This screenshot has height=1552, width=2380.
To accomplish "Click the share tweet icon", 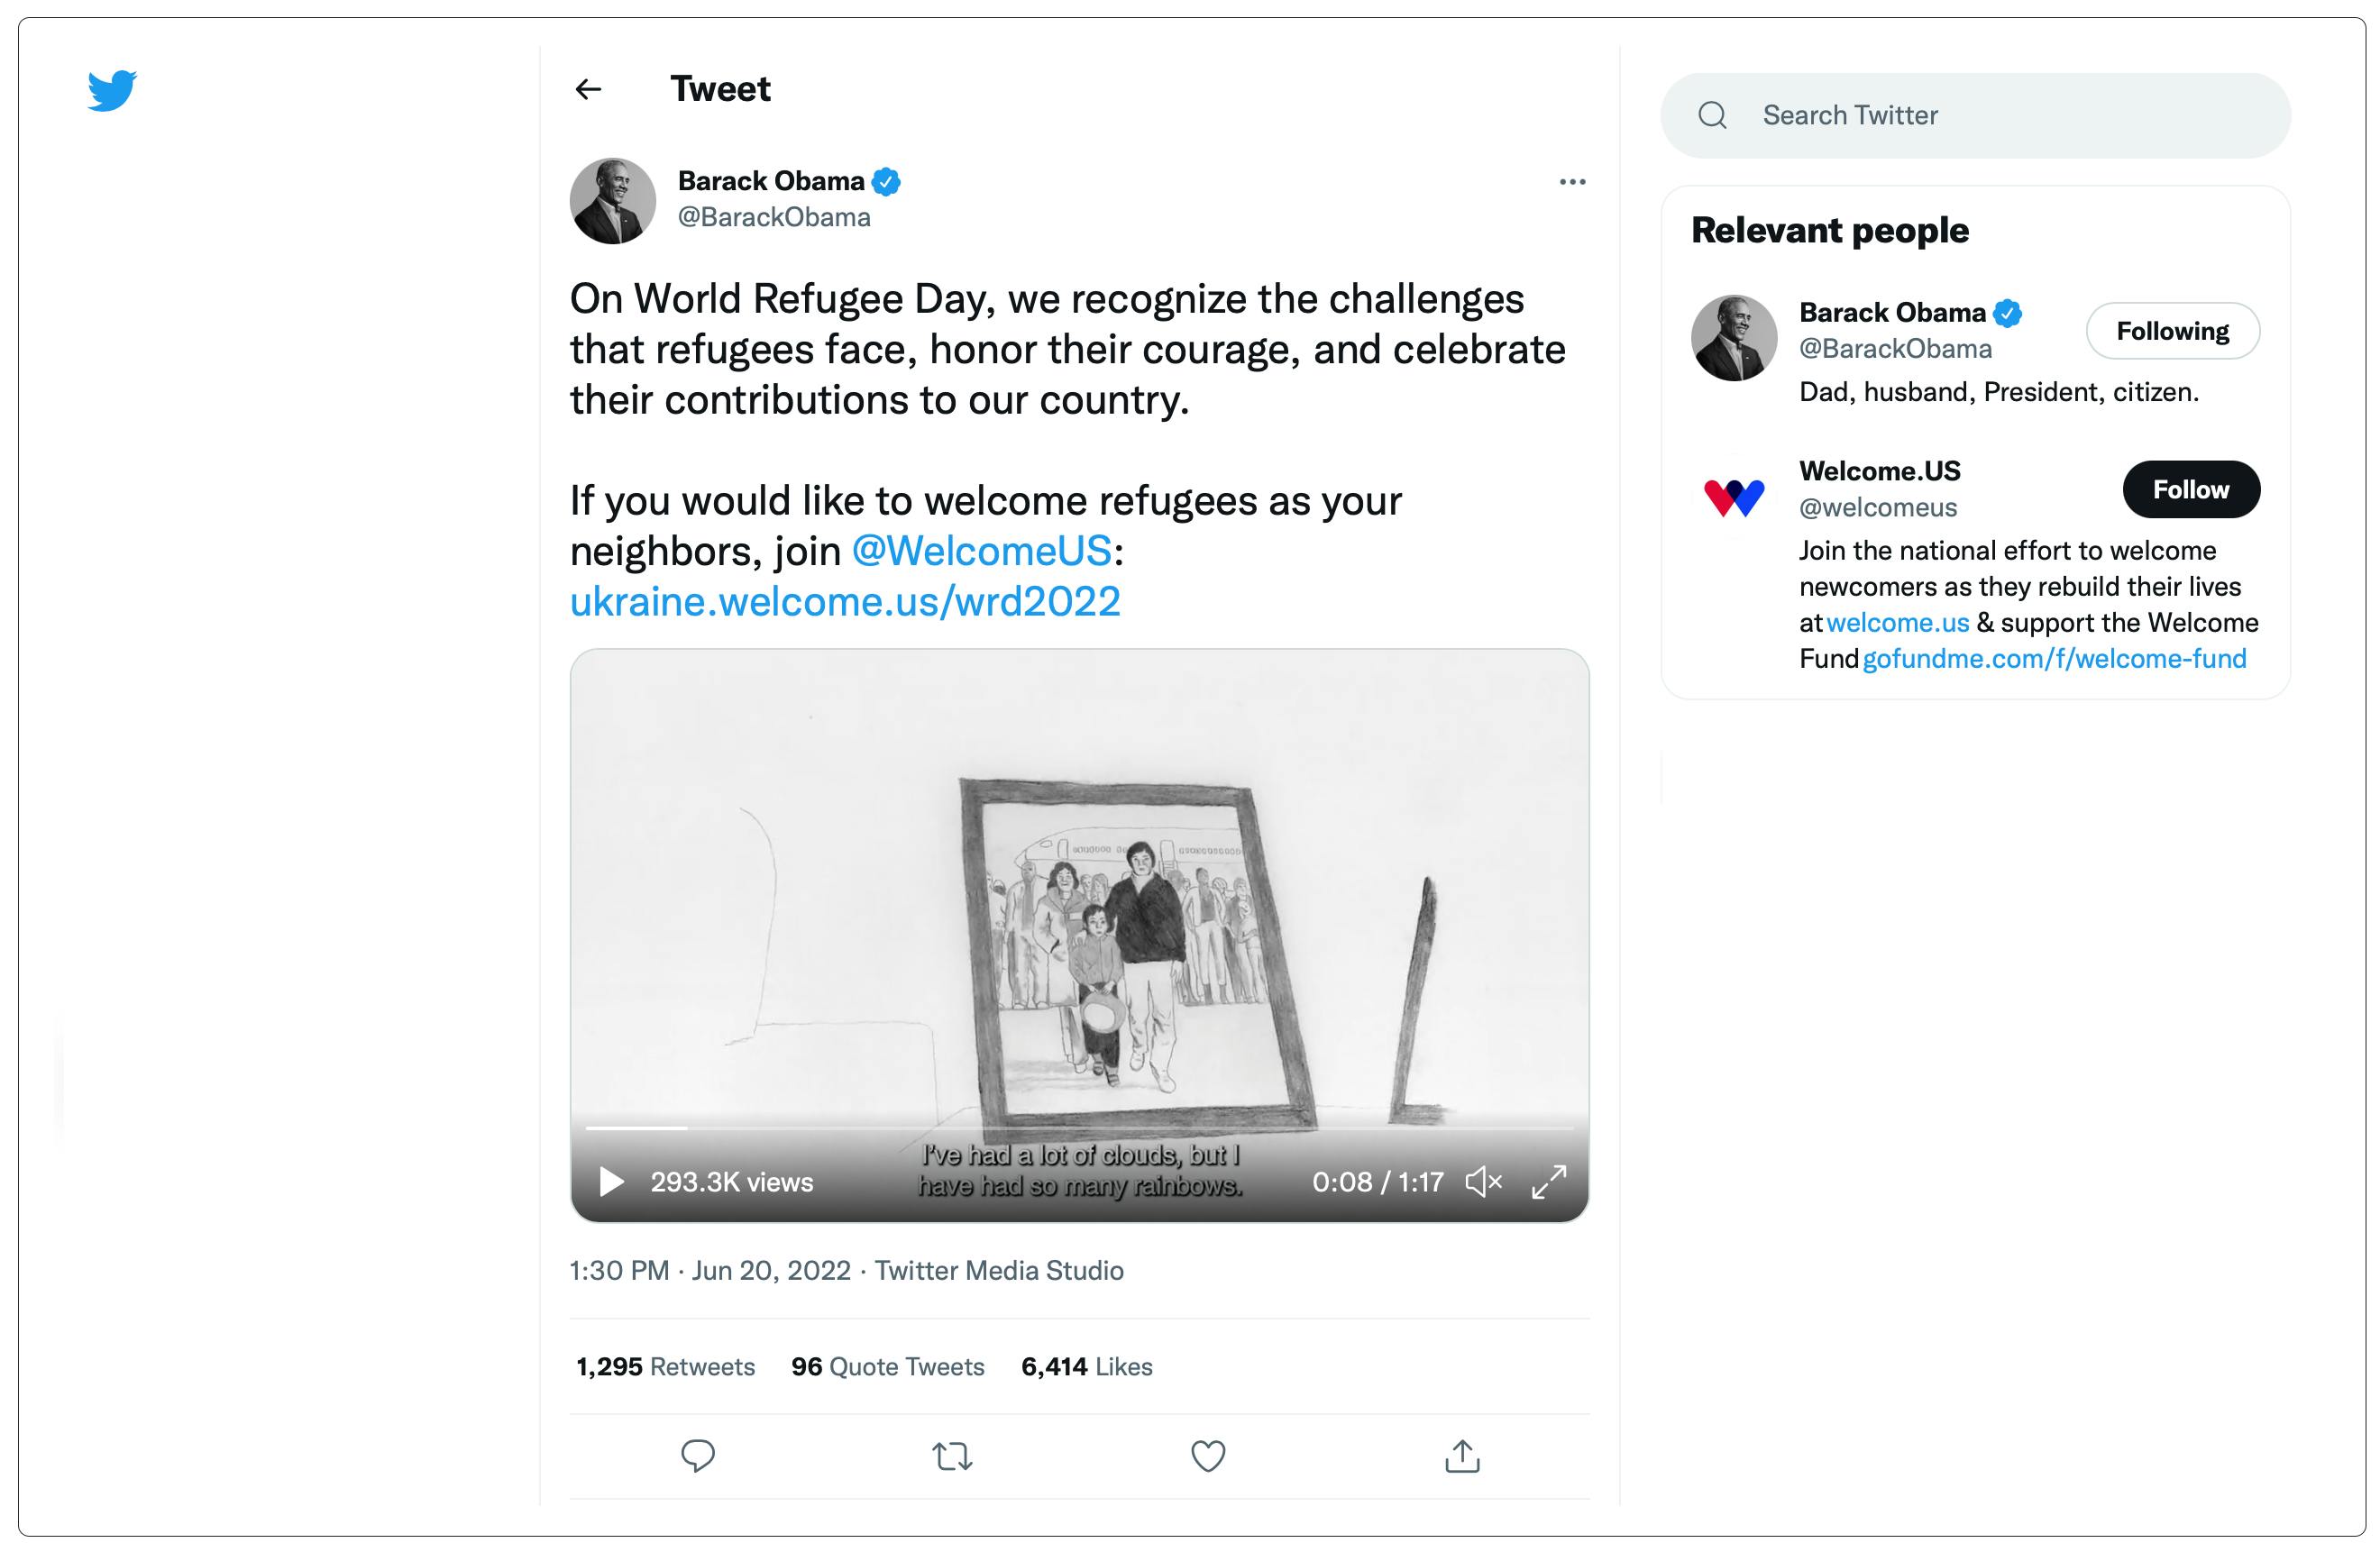I will click(x=1462, y=1456).
